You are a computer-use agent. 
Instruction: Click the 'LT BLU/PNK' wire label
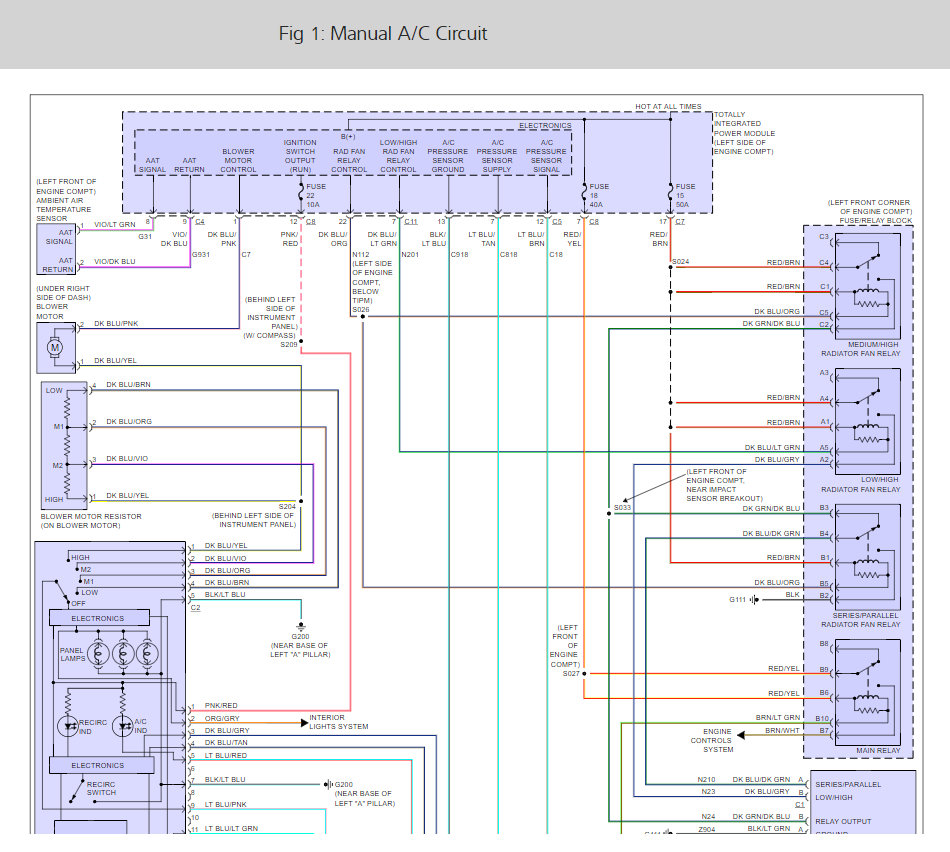click(x=225, y=804)
